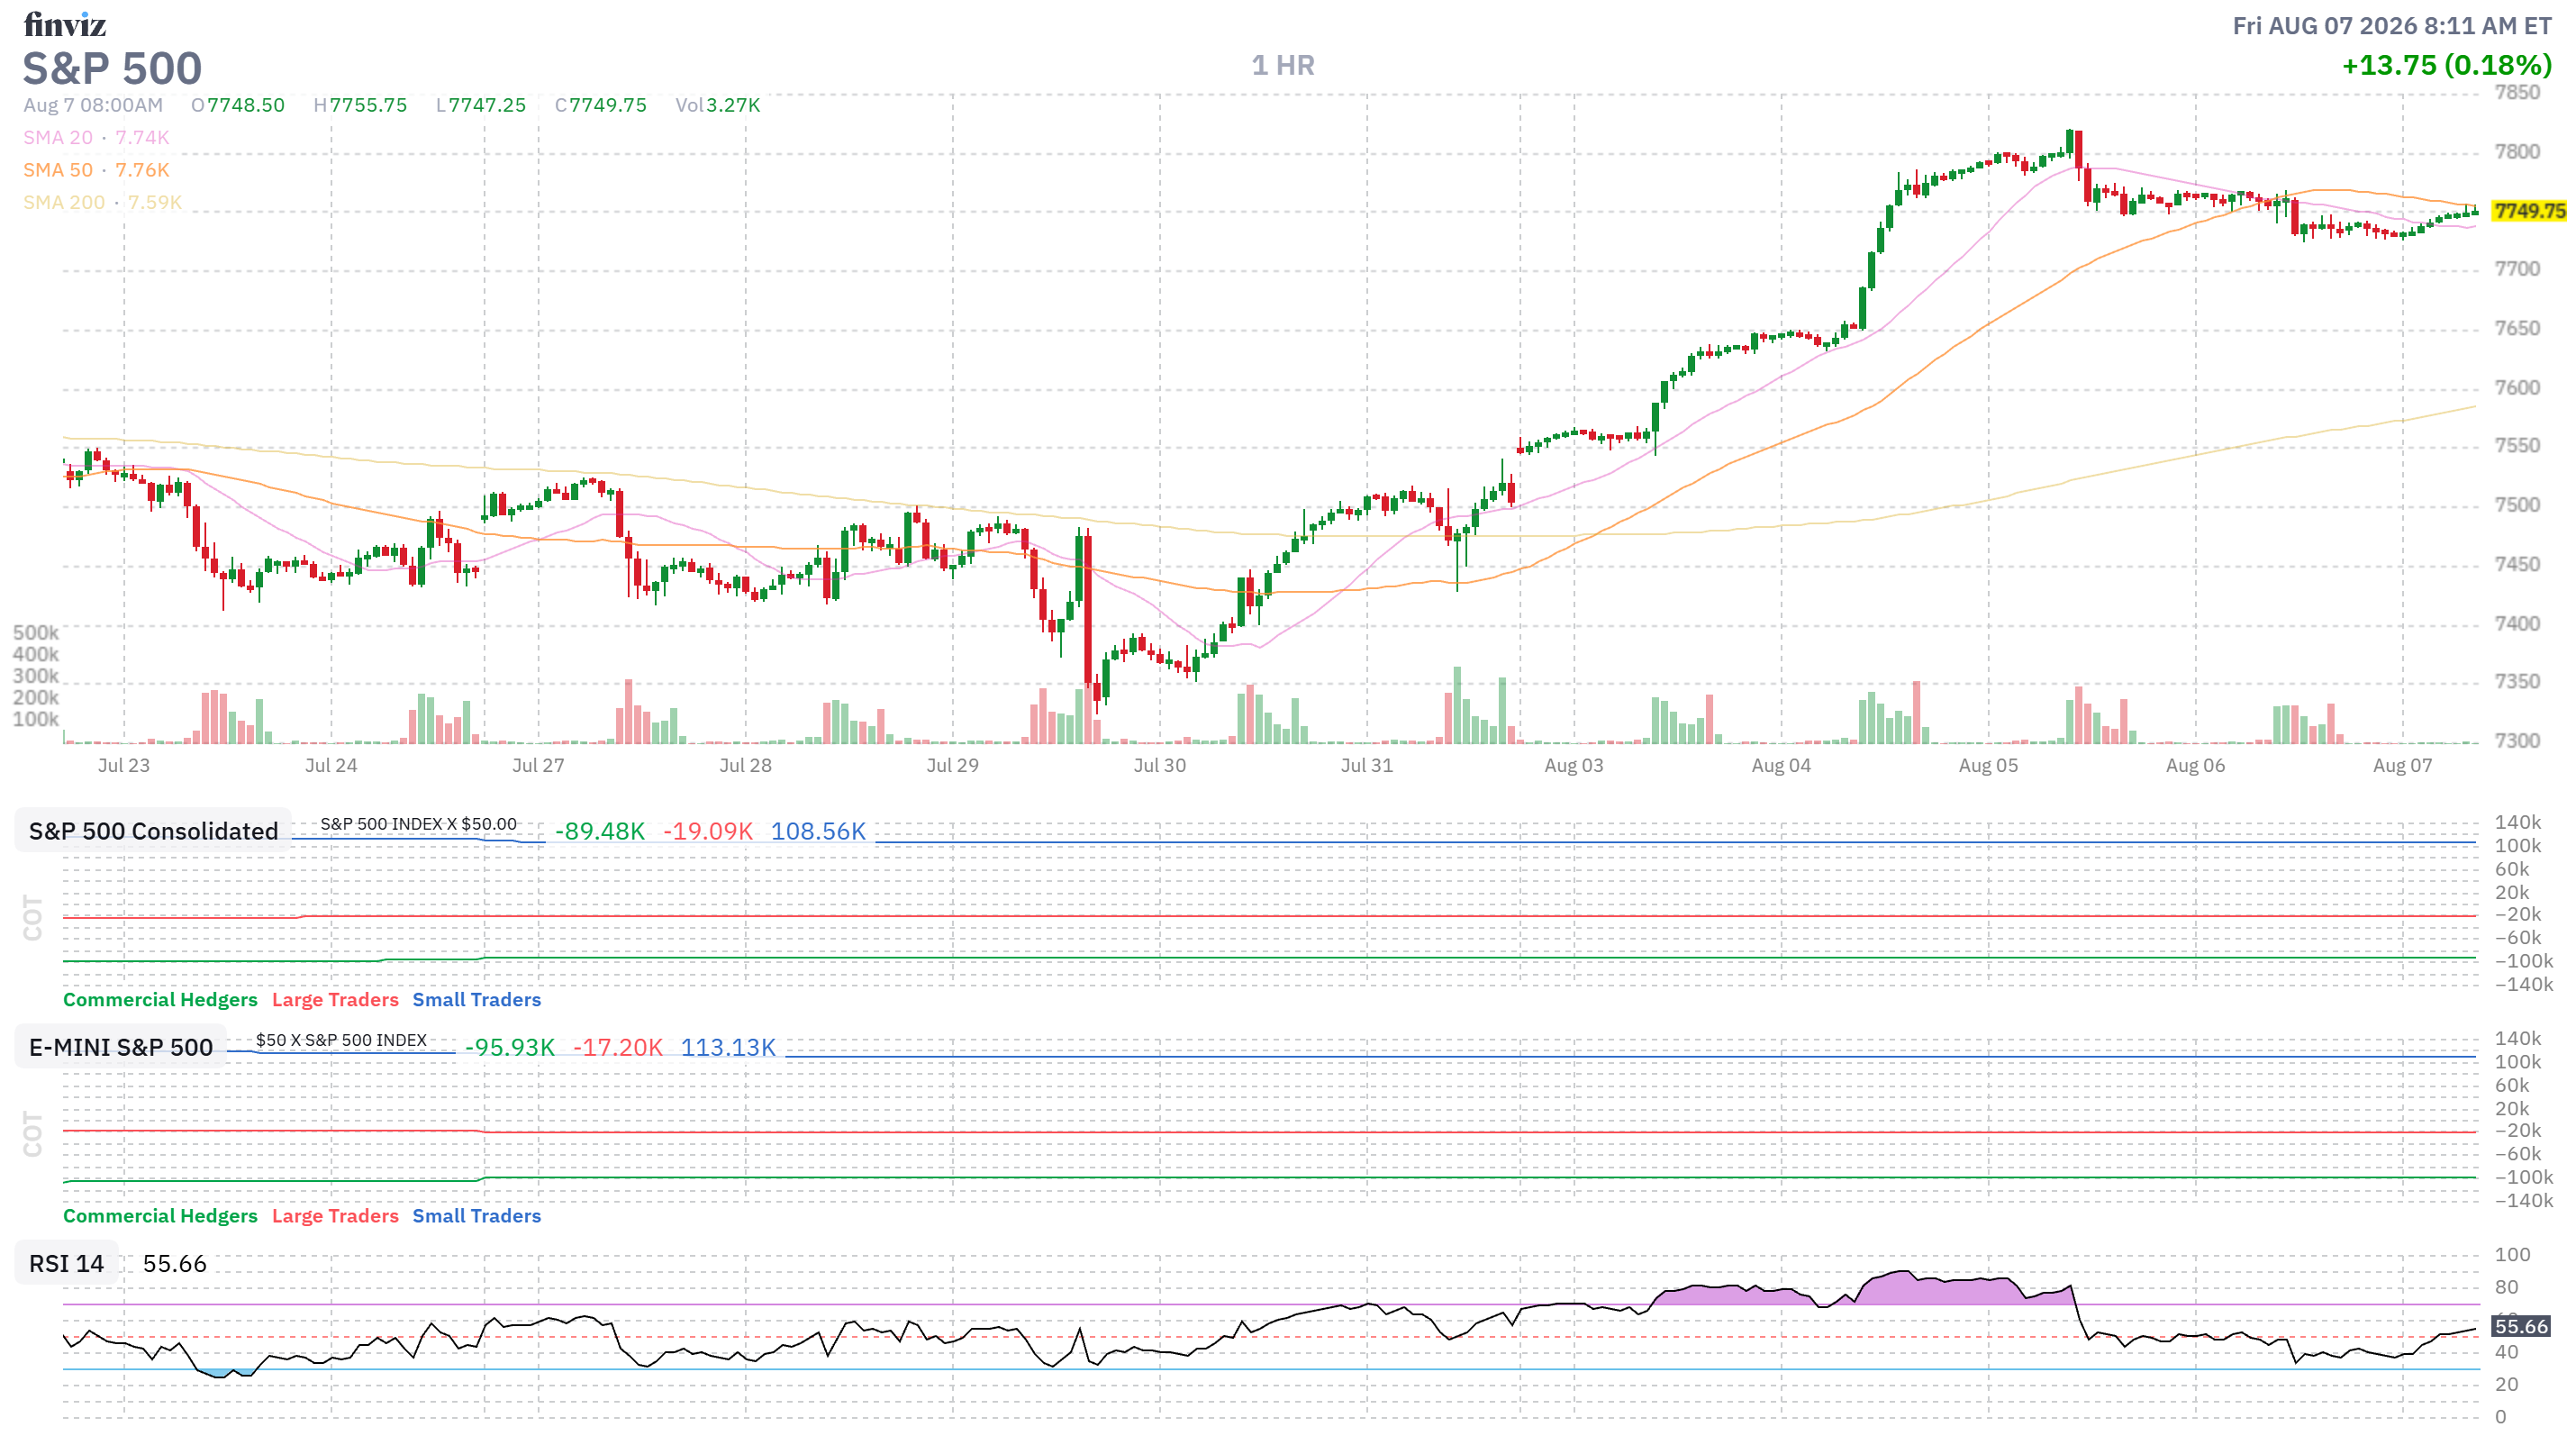The width and height of the screenshot is (2576, 1445).
Task: Click the date and time stamp header
Action: [2391, 26]
